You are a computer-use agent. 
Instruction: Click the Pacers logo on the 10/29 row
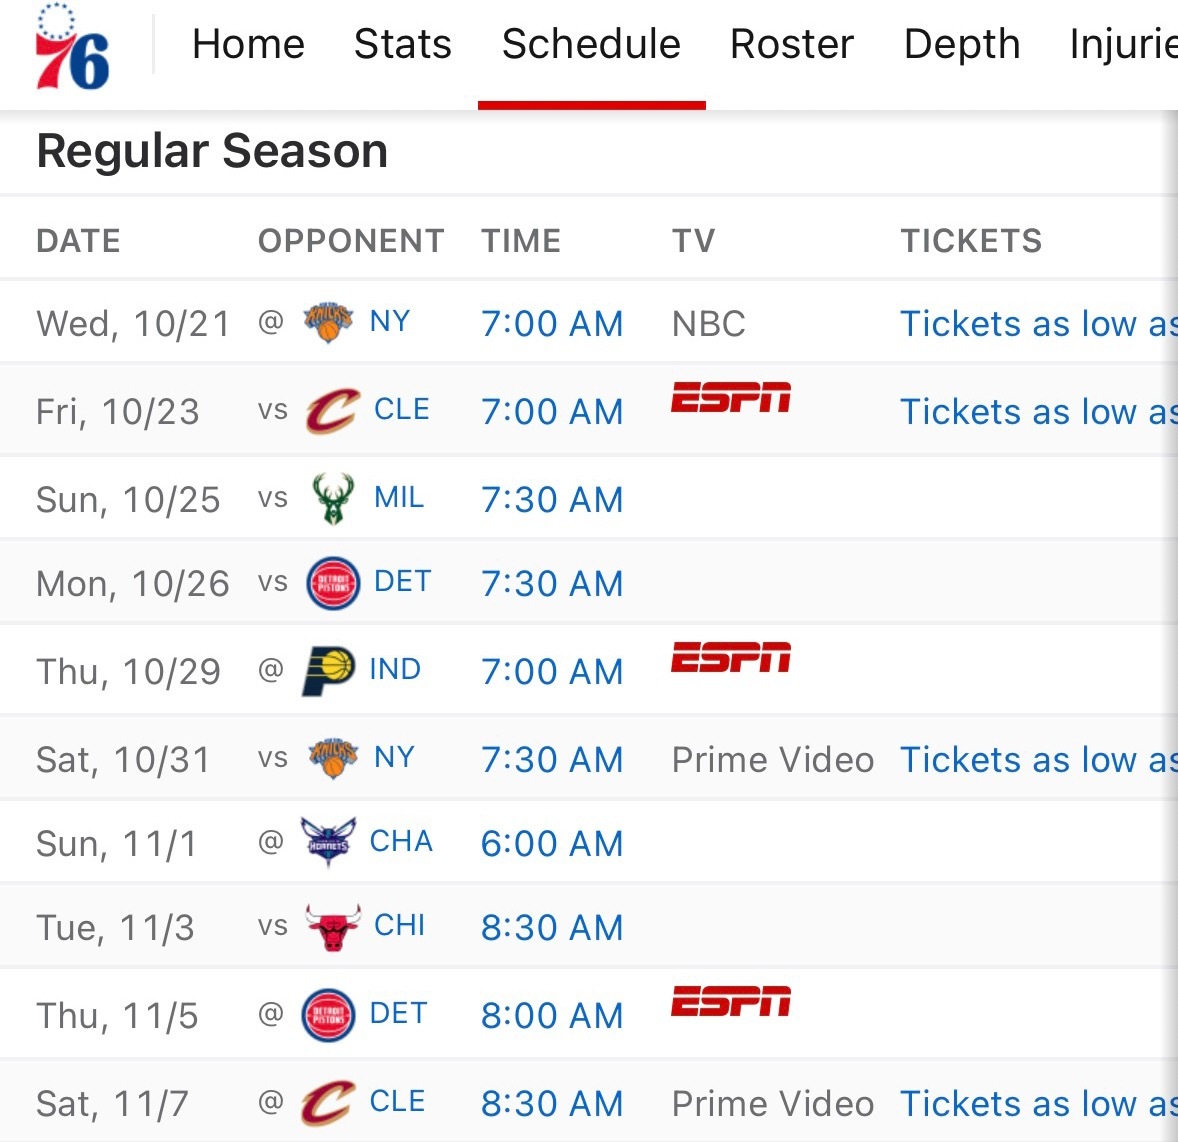coord(328,670)
